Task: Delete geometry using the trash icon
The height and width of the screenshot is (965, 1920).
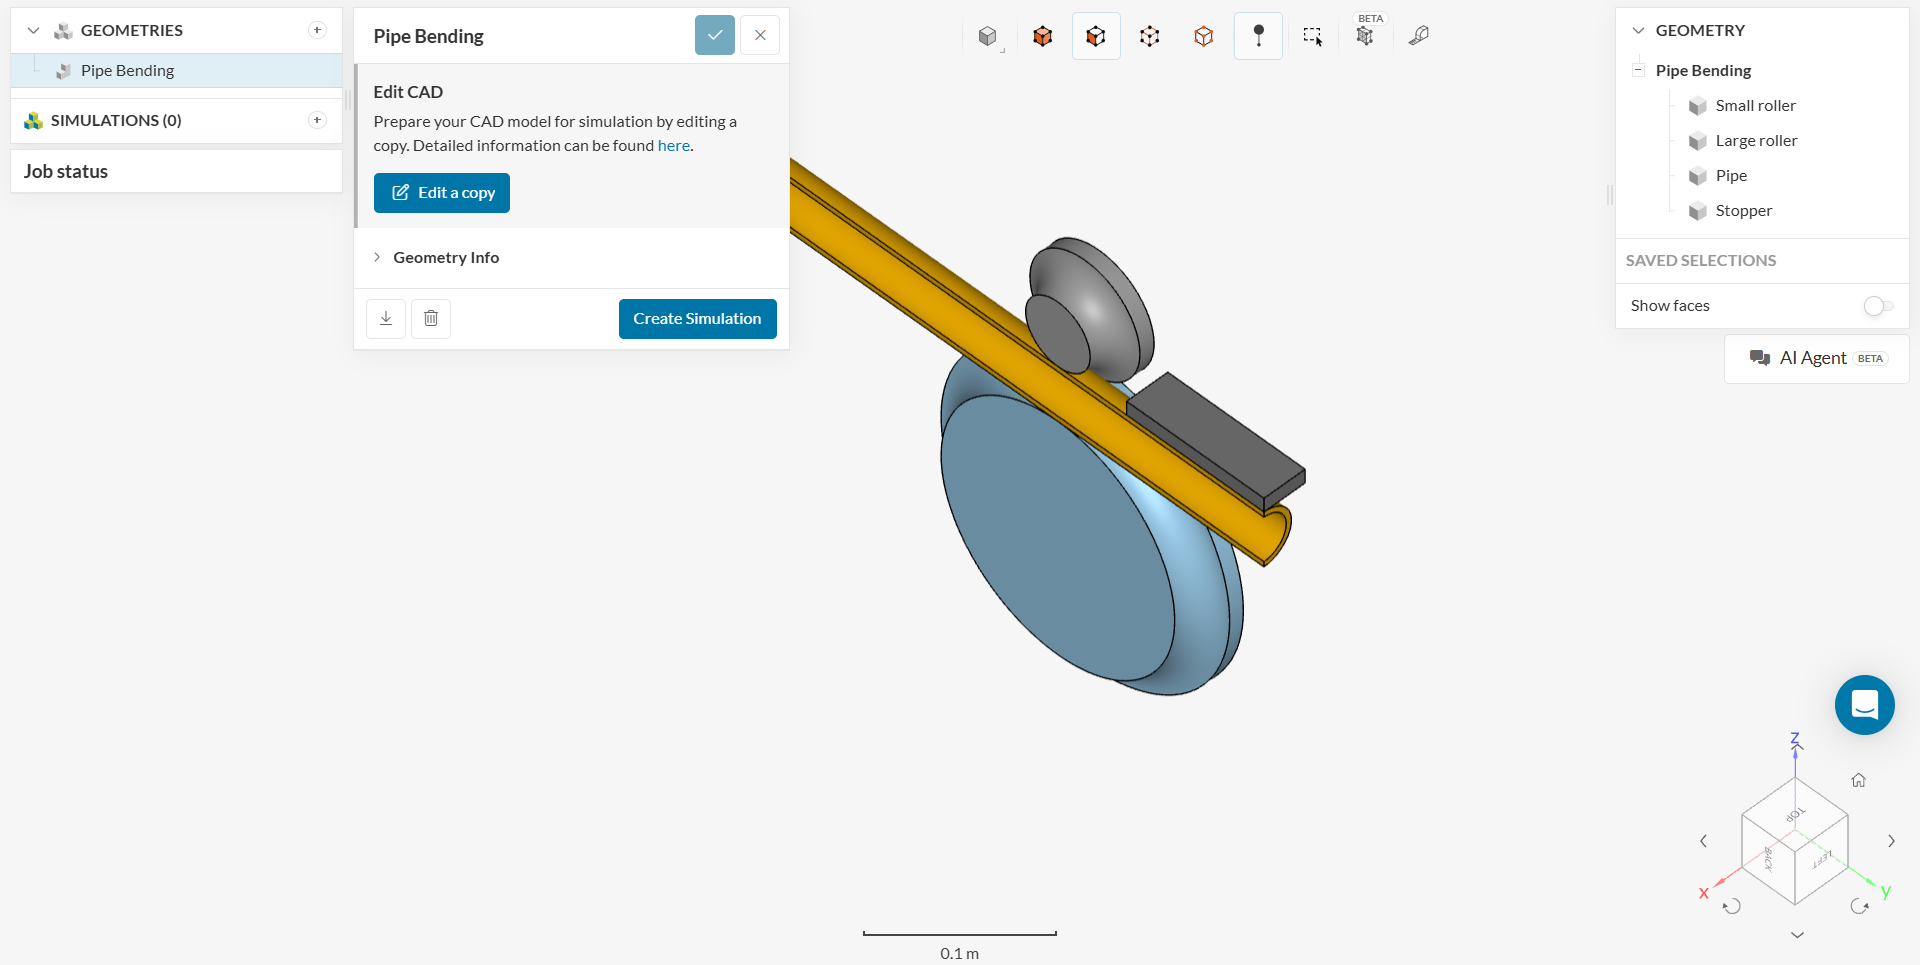Action: click(x=431, y=319)
